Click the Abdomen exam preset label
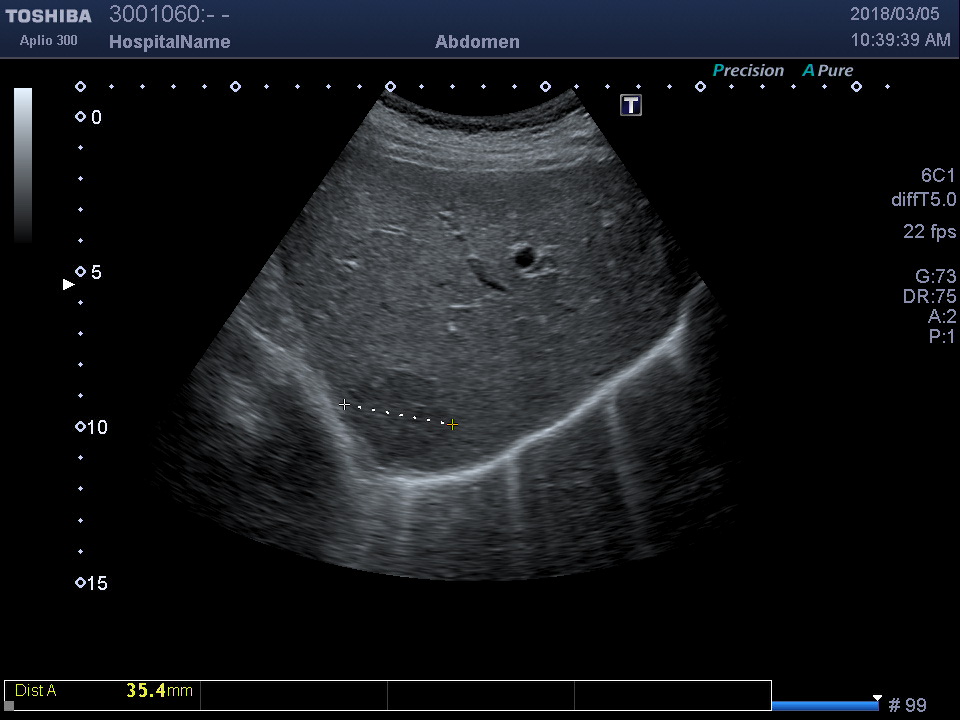Screen dimensions: 960x720 point(477,42)
